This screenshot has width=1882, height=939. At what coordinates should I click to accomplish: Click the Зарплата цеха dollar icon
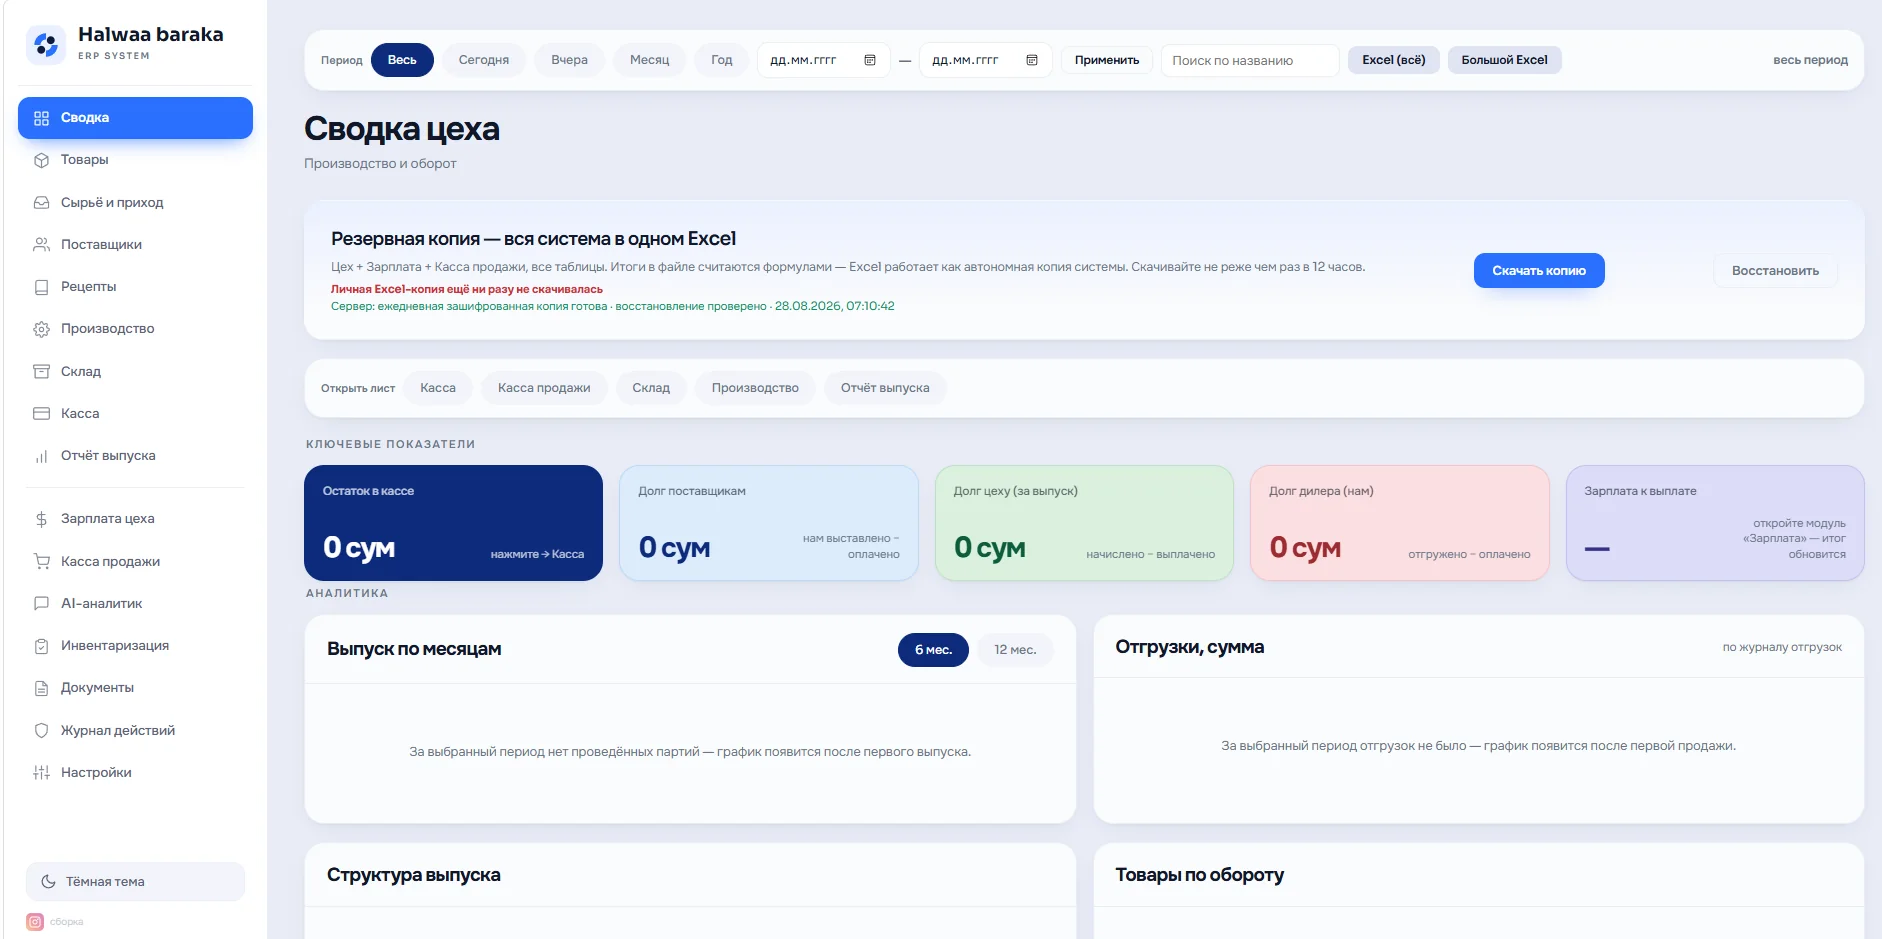click(x=41, y=519)
